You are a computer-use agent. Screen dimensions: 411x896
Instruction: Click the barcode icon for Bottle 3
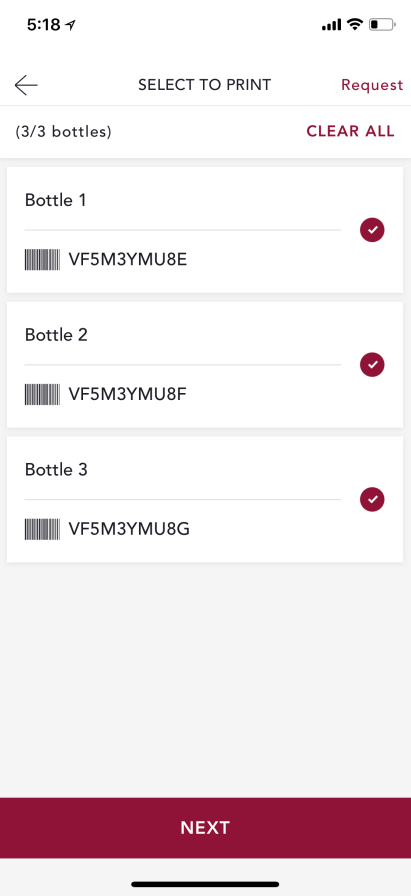tap(42, 530)
